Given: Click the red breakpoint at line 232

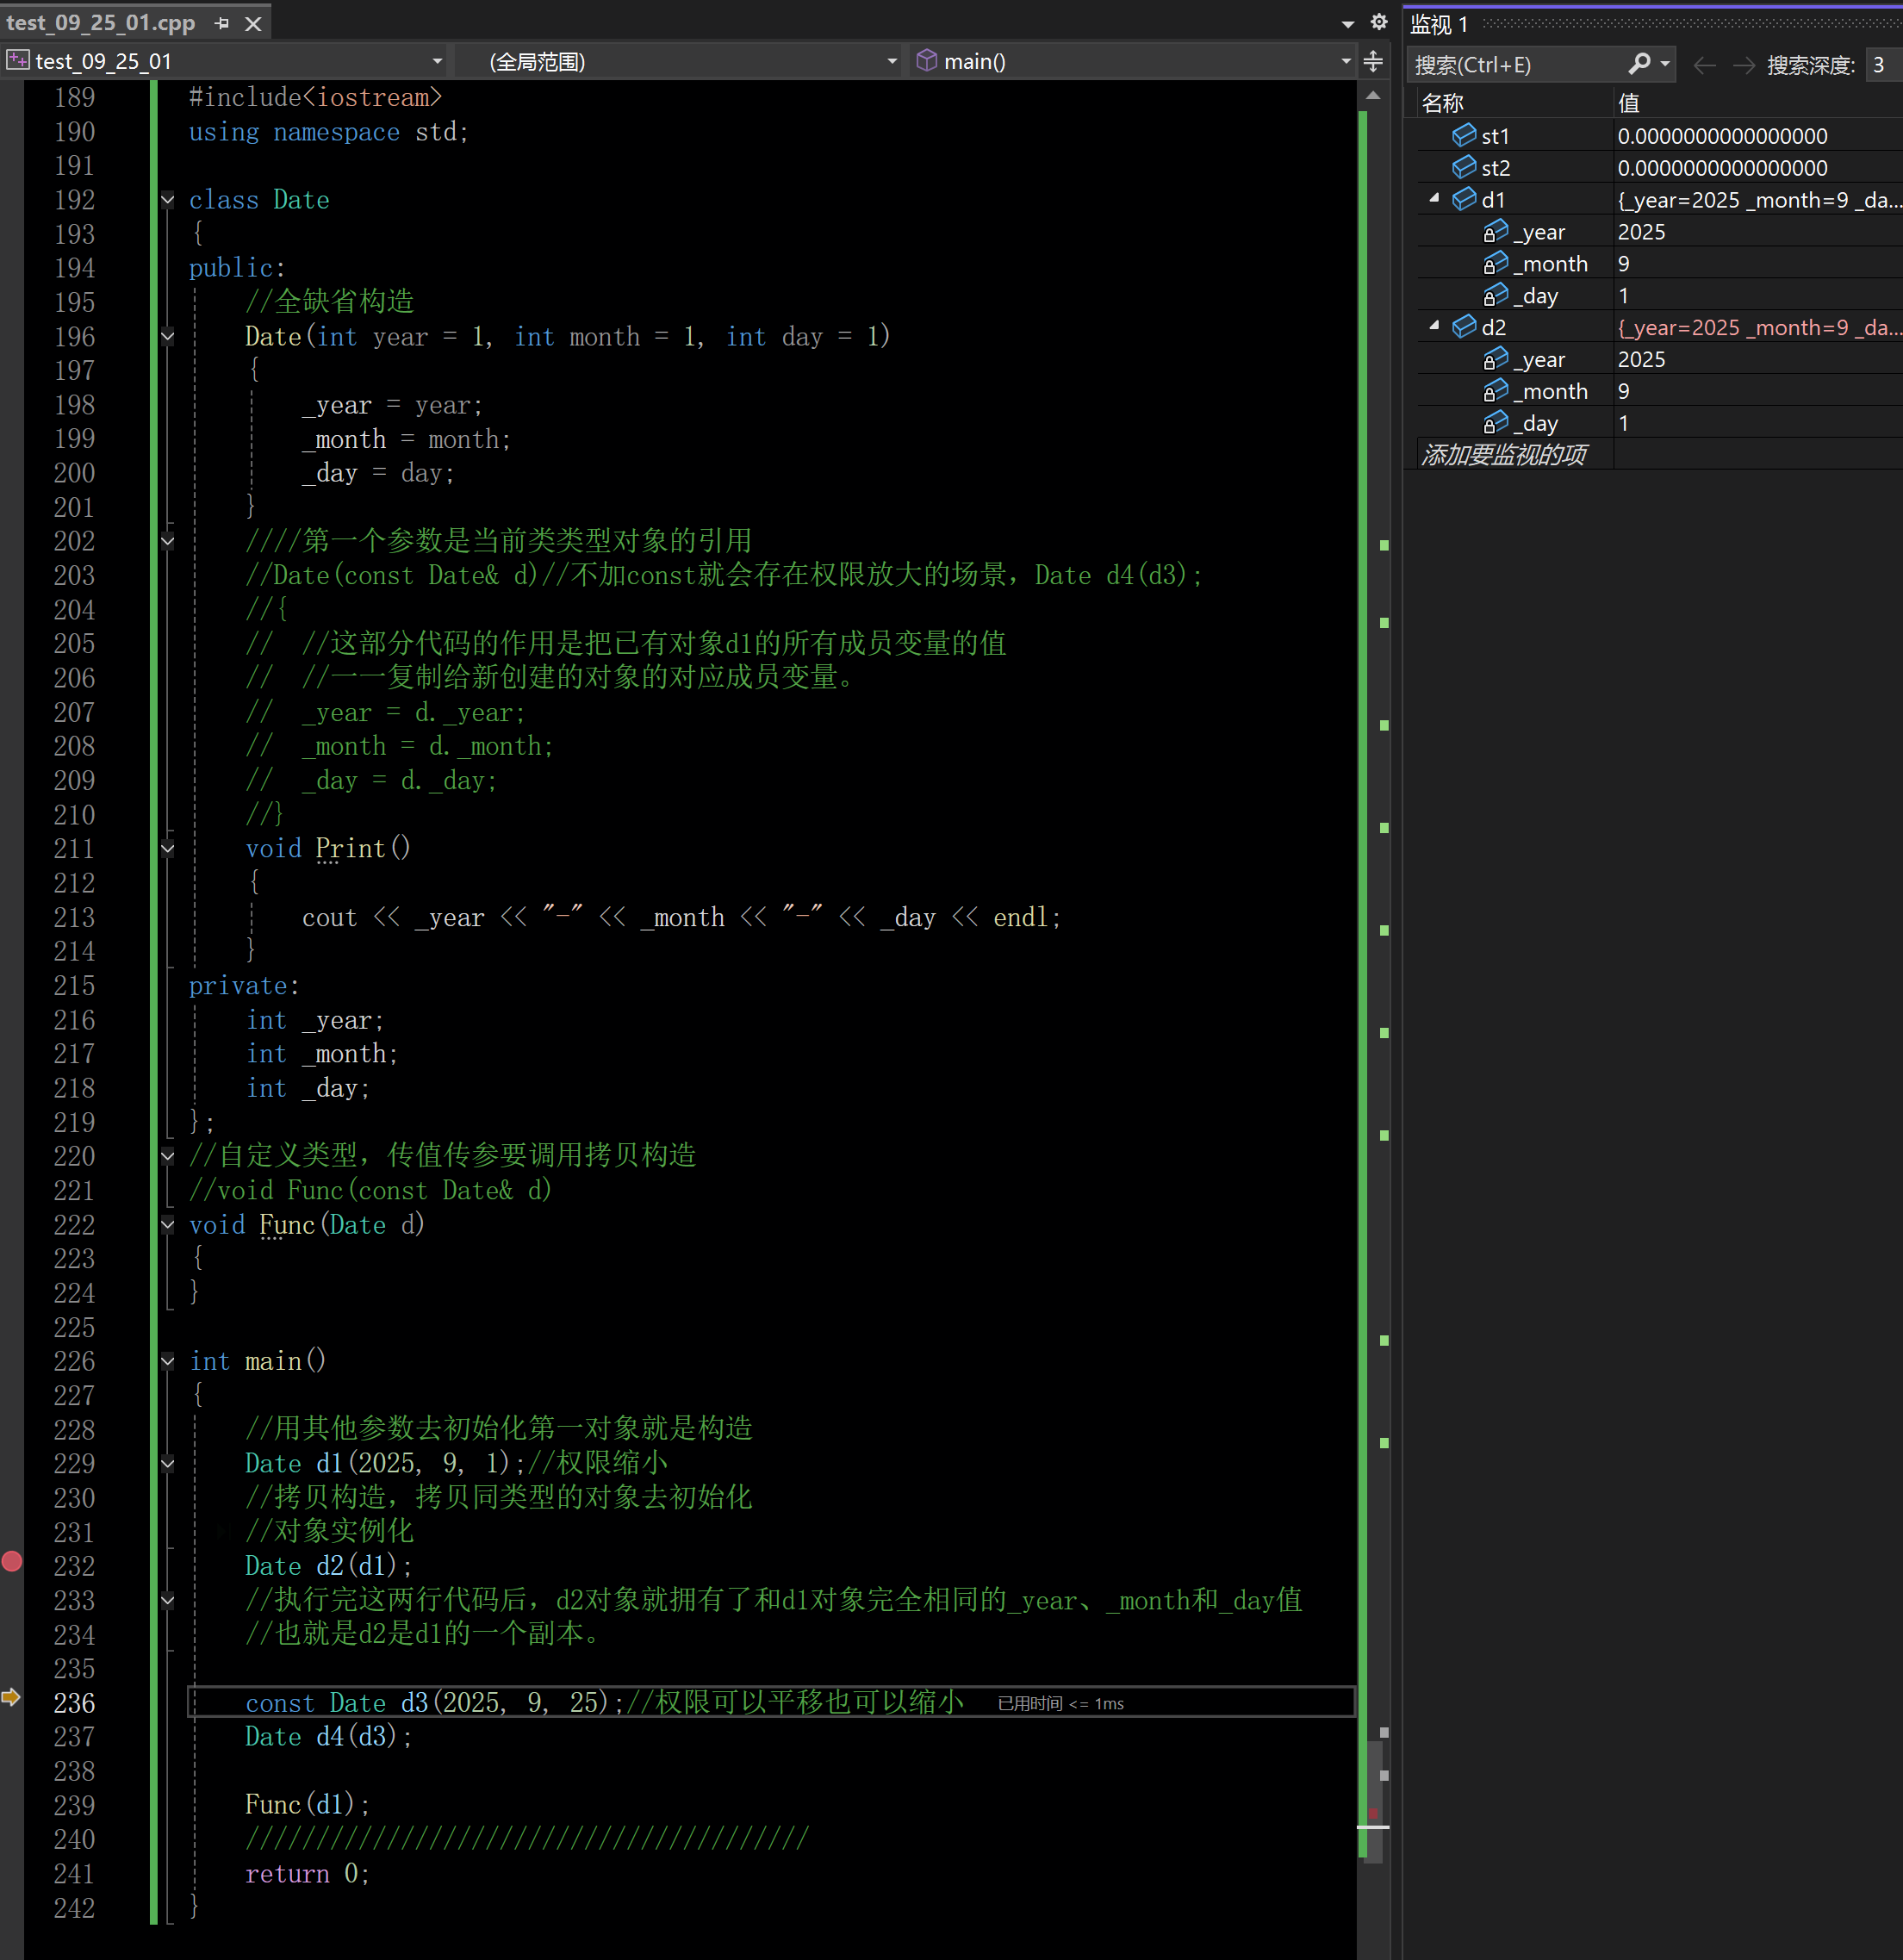Looking at the screenshot, I should pos(12,1561).
